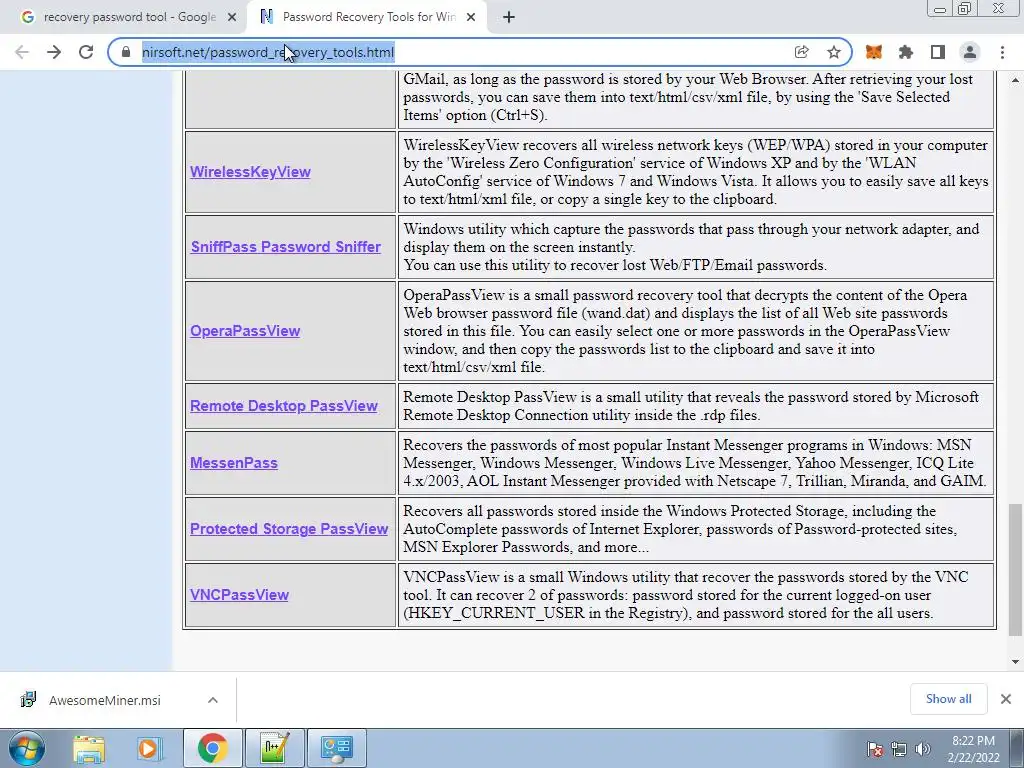Open the network tray icon
This screenshot has height=768, width=1024.
(899, 749)
